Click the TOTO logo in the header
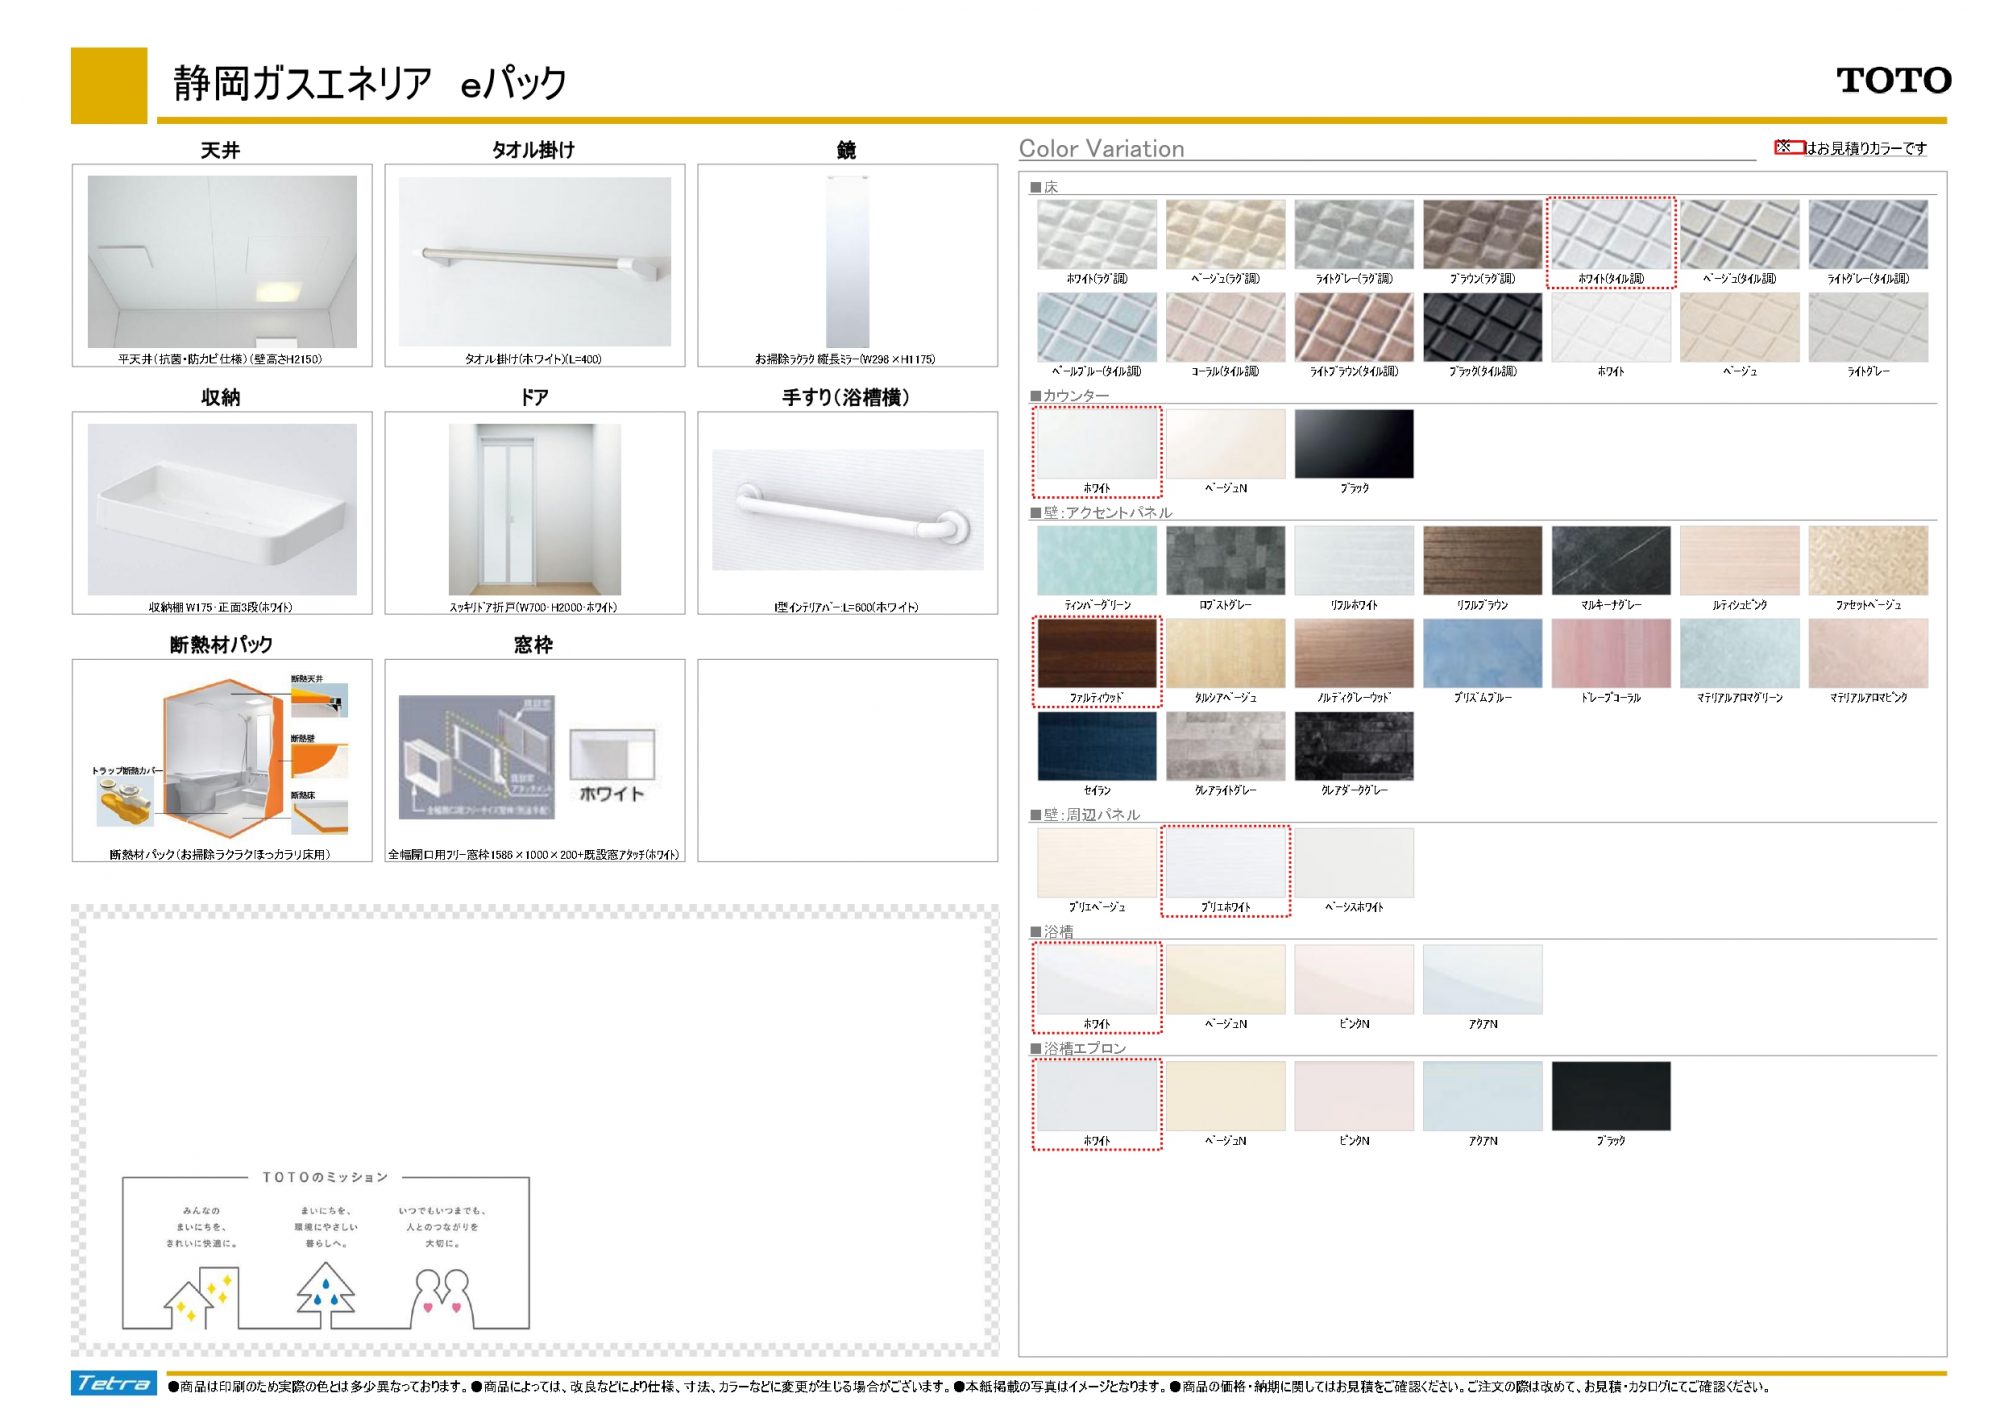This screenshot has height=1414, width=2000. pos(1893,80)
